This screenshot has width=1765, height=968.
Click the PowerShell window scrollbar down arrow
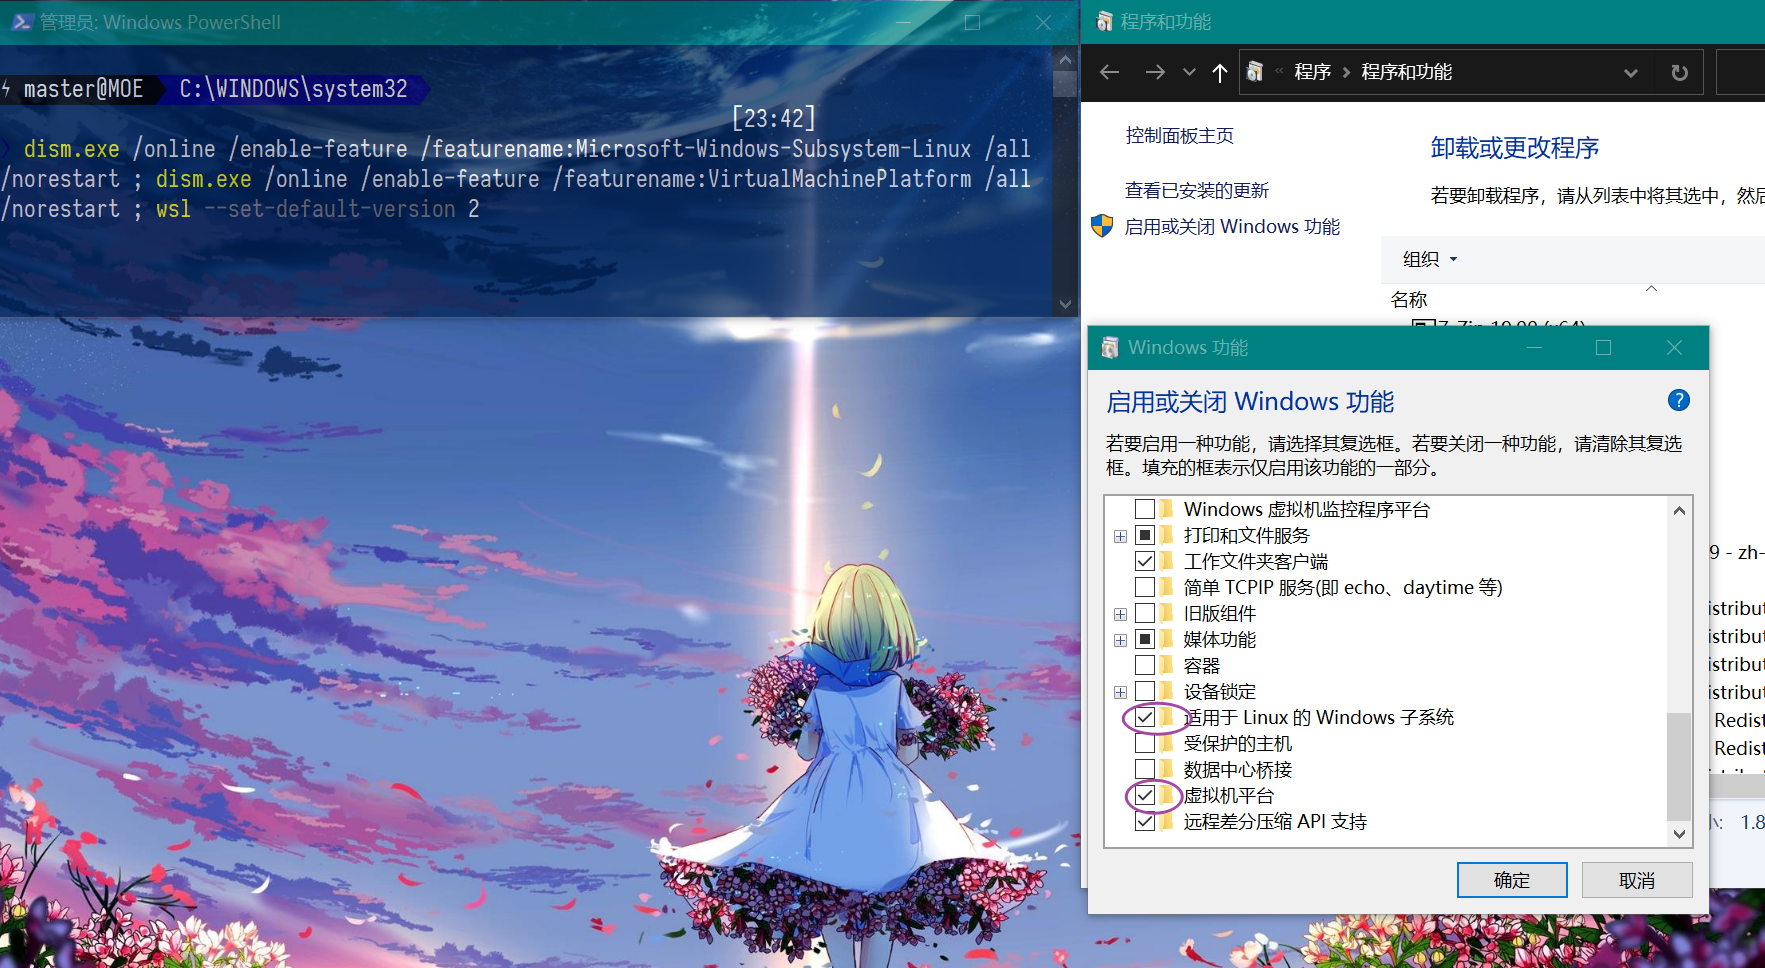click(x=1065, y=304)
